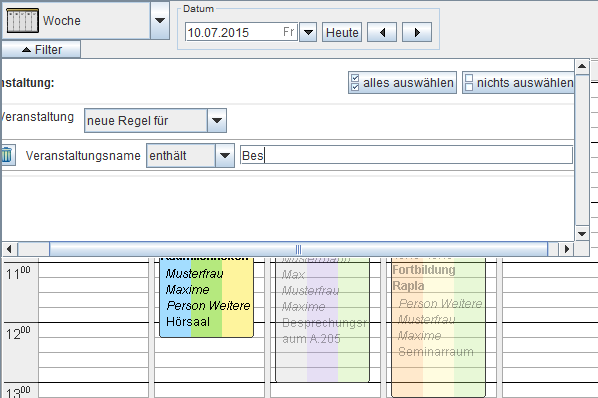Click horizontal scrollbar left arrow
The image size is (598, 398).
tap(9, 249)
